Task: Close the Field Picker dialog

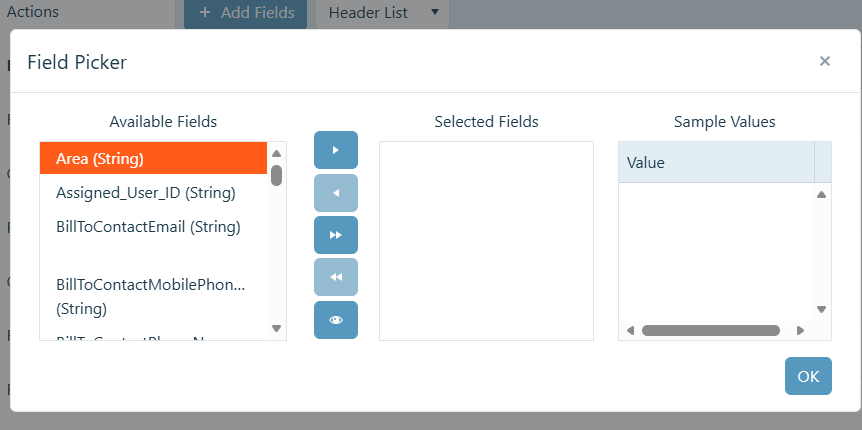Action: click(825, 61)
